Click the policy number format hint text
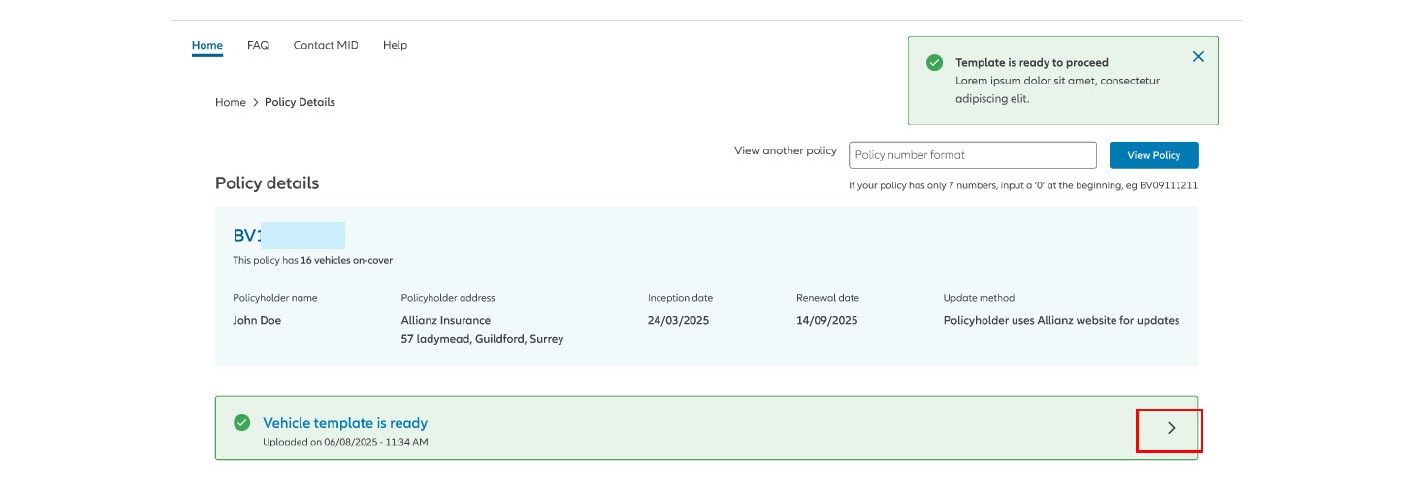1414x490 pixels. coord(1023,185)
